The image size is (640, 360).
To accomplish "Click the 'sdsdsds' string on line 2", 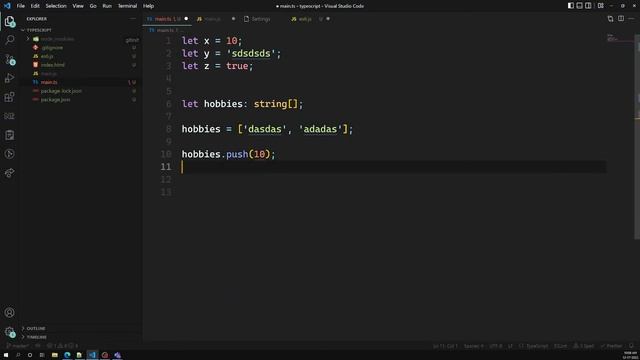I will point(251,53).
